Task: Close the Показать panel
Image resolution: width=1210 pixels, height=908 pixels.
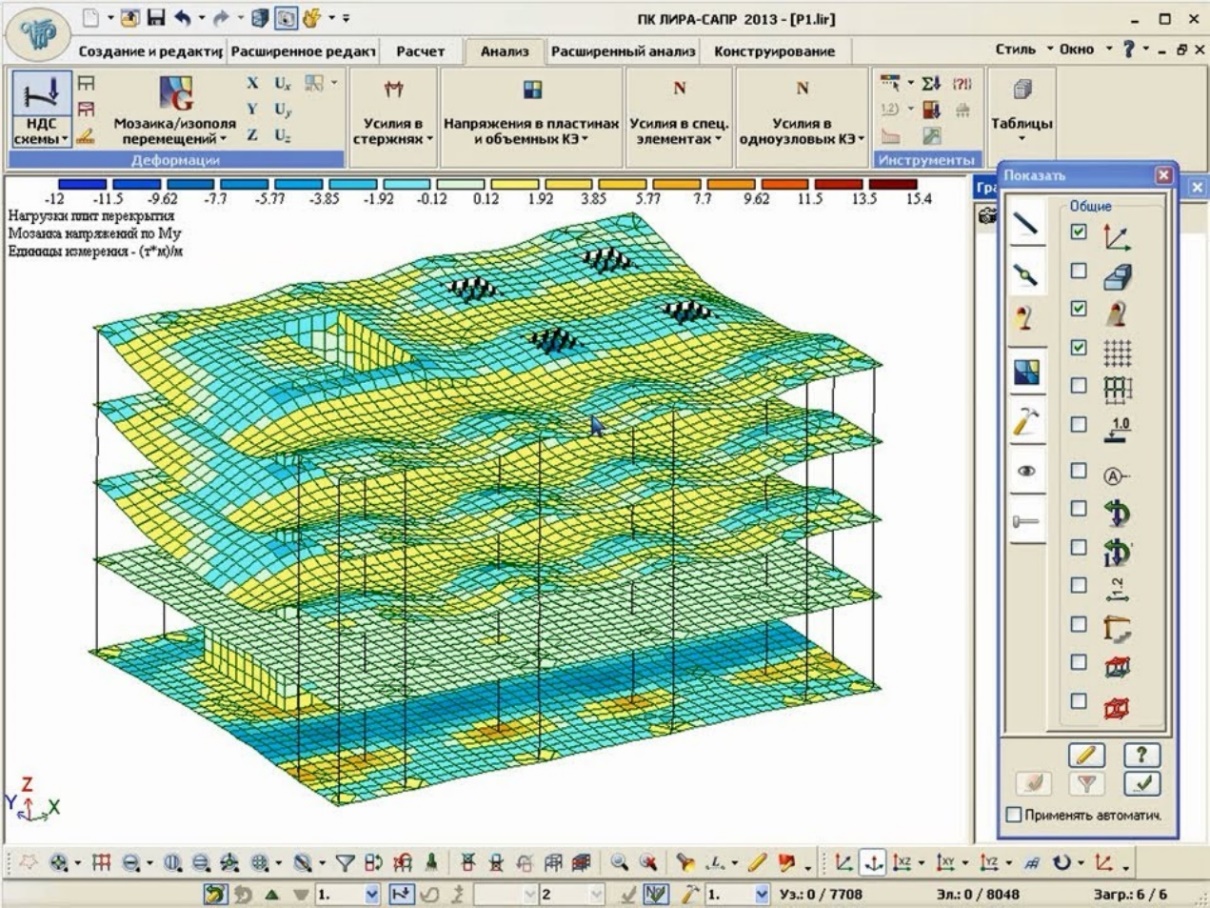Action: tap(1162, 175)
